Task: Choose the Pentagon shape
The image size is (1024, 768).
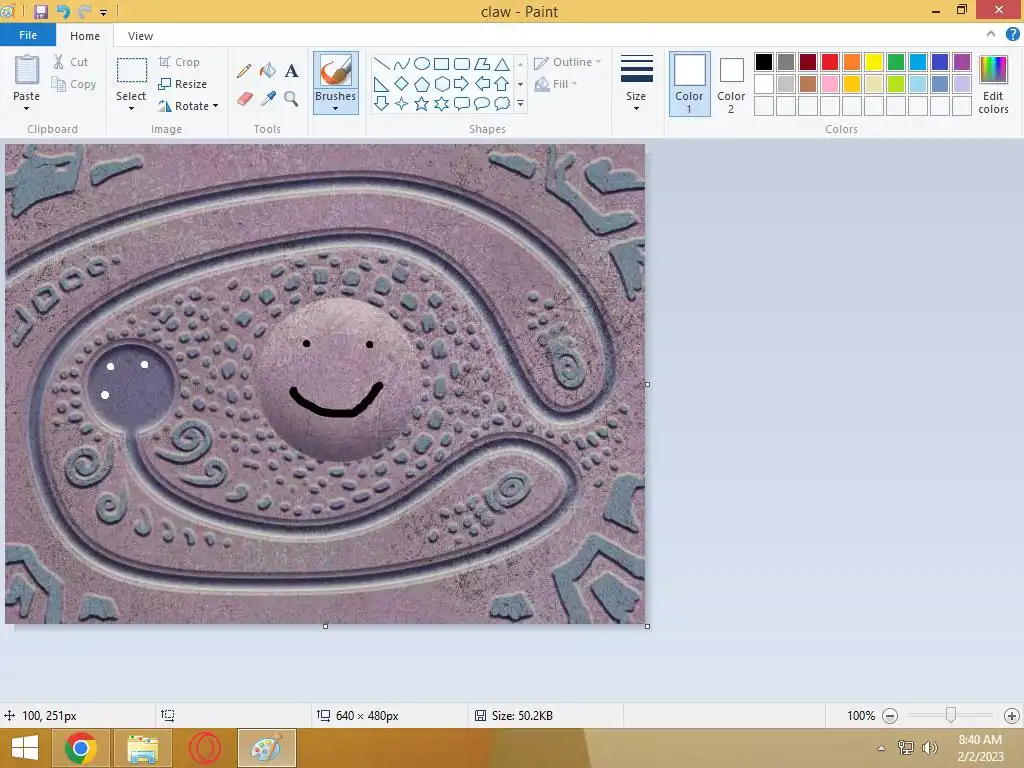Action: (422, 84)
